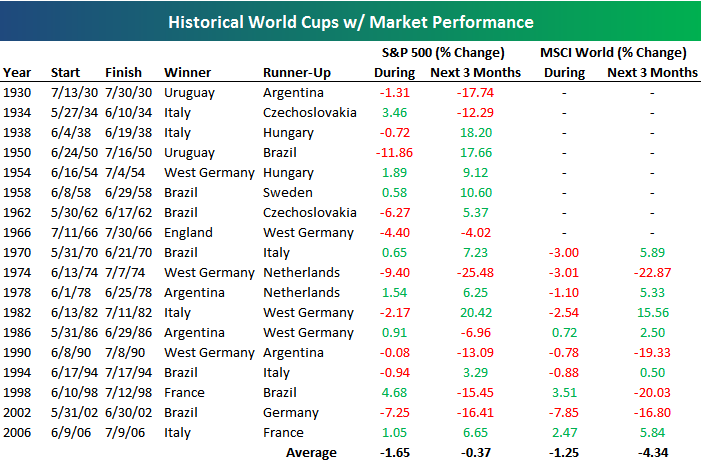Select the 1982 S&P value 20.42
Image resolution: width=701 pixels, height=465 pixels.
click(x=476, y=313)
